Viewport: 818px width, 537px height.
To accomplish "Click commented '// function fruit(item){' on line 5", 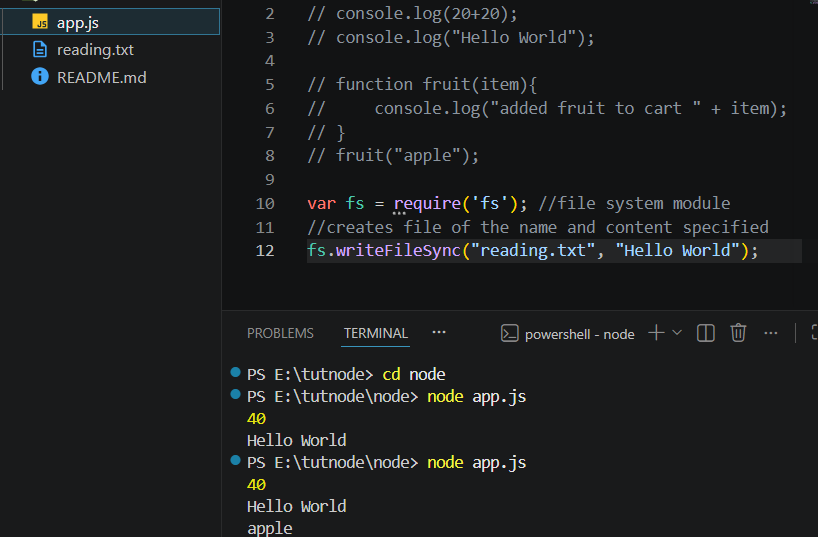I will click(x=422, y=85).
